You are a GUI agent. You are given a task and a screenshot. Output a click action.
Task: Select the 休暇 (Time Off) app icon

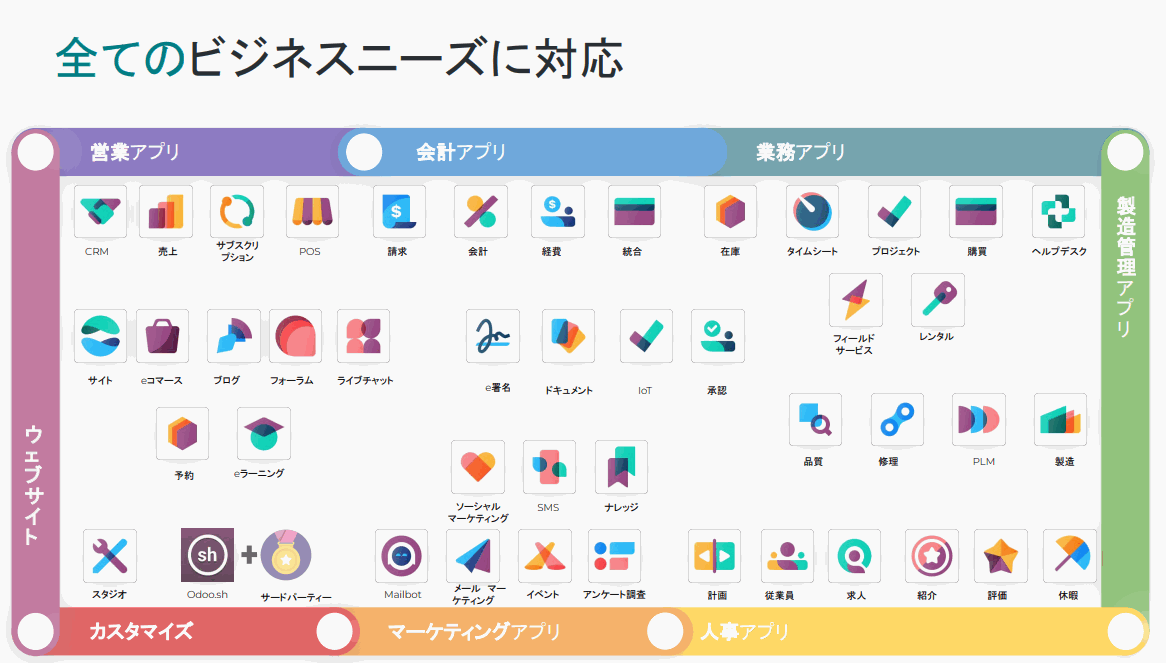tap(1069, 556)
